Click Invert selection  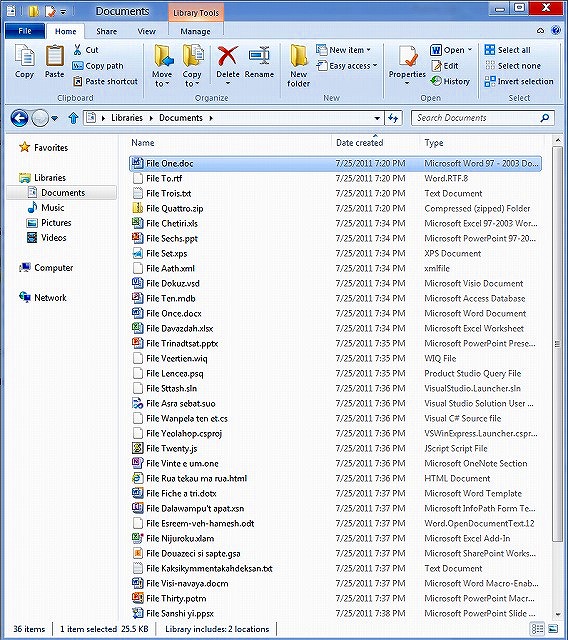coord(519,81)
